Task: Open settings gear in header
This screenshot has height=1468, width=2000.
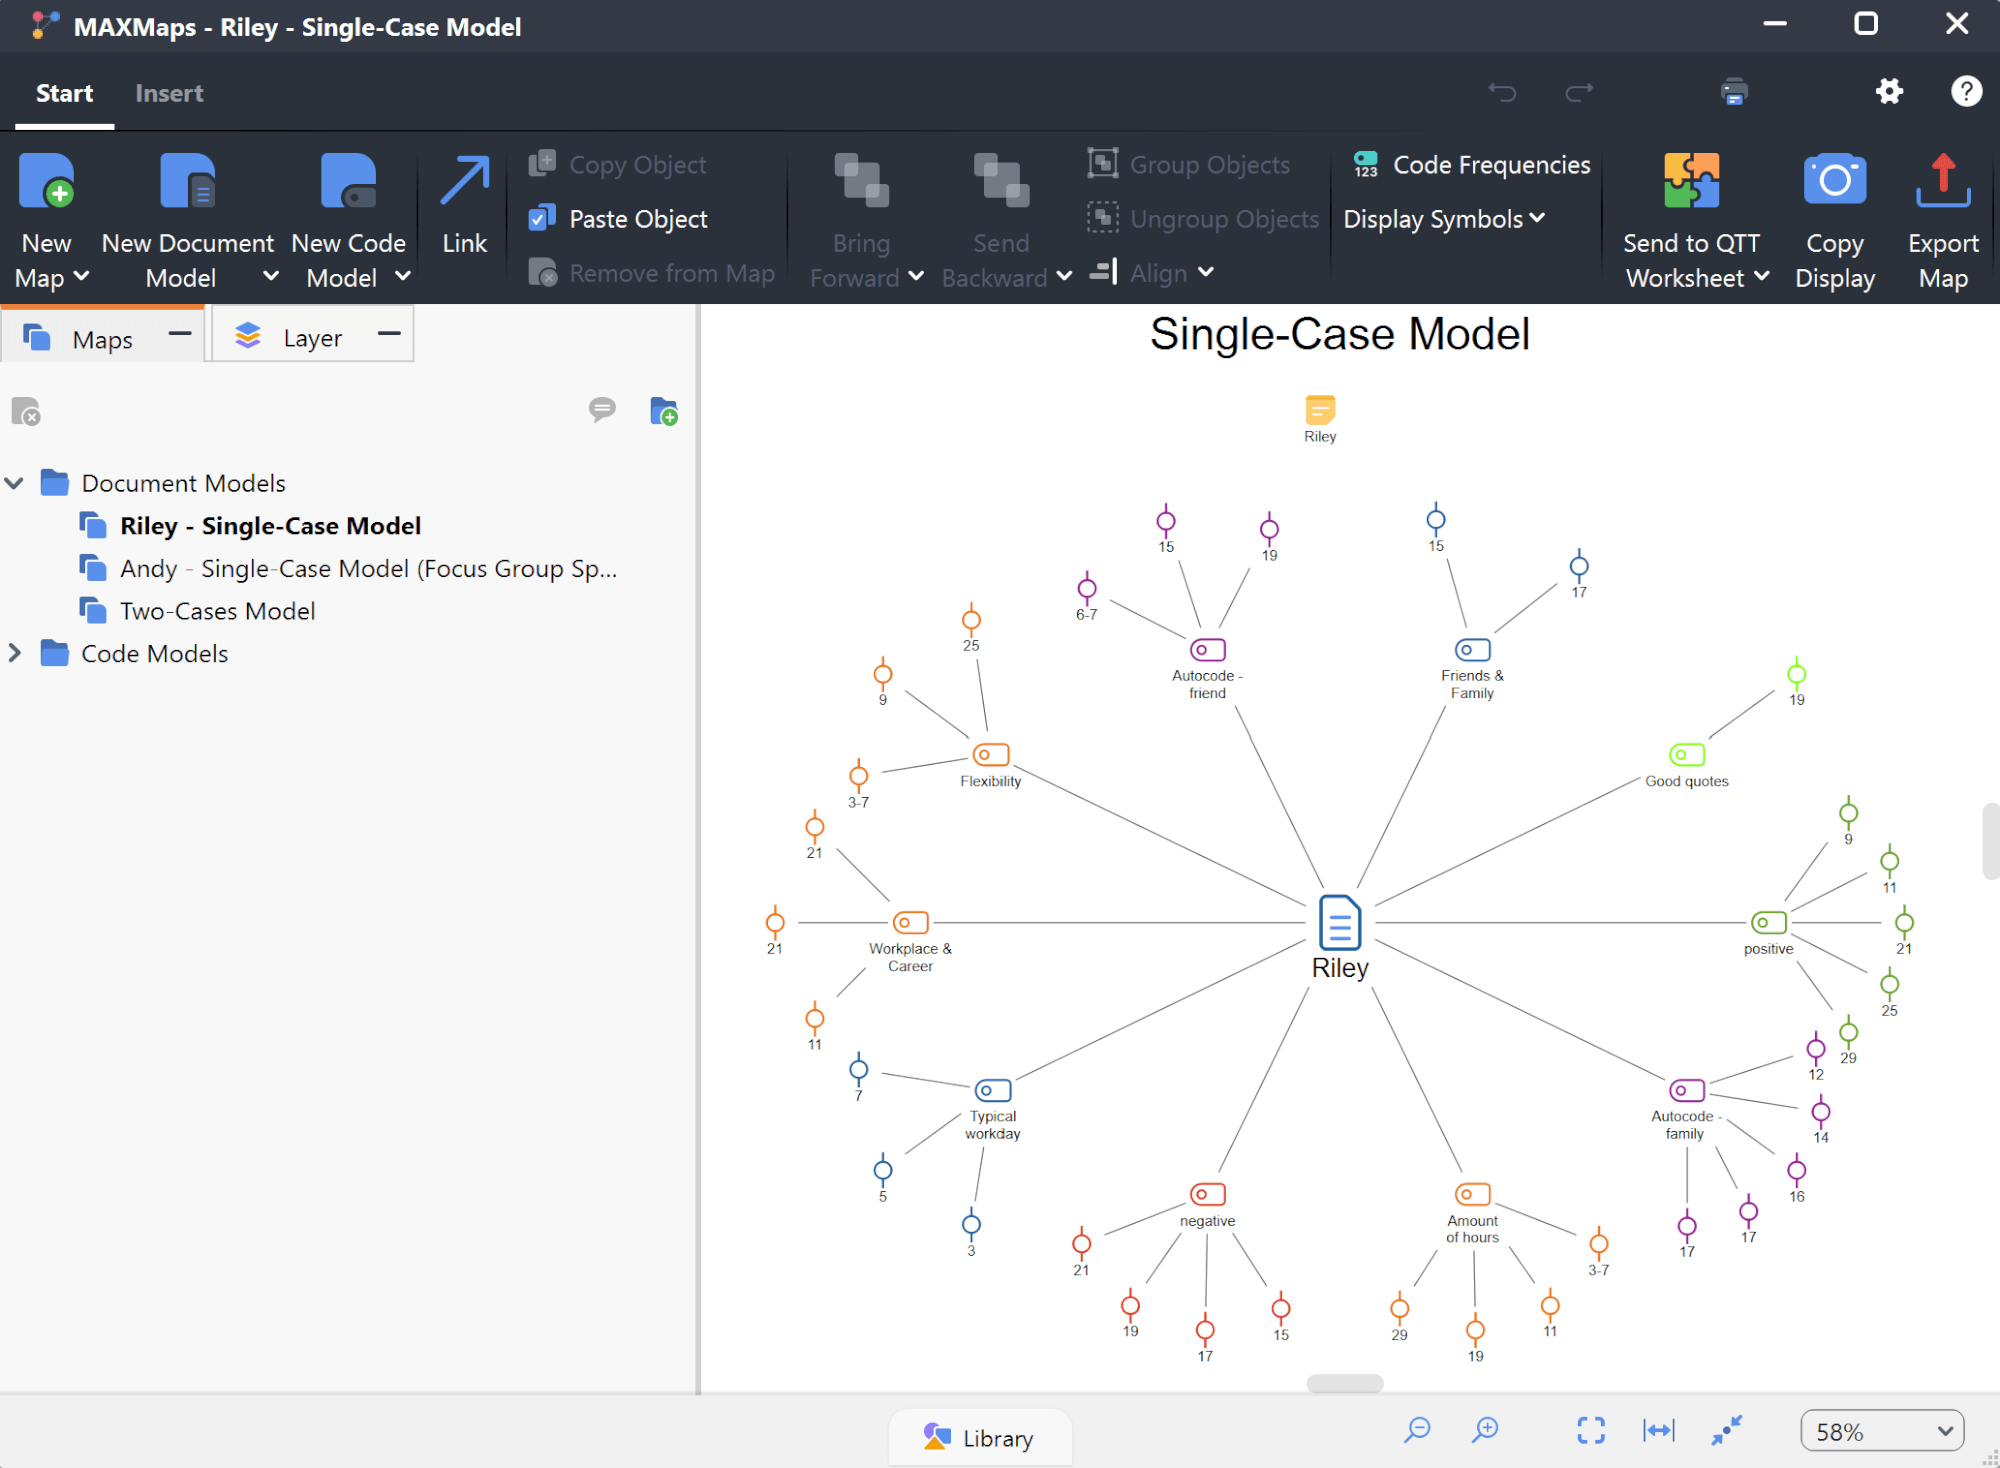Action: 1889,92
